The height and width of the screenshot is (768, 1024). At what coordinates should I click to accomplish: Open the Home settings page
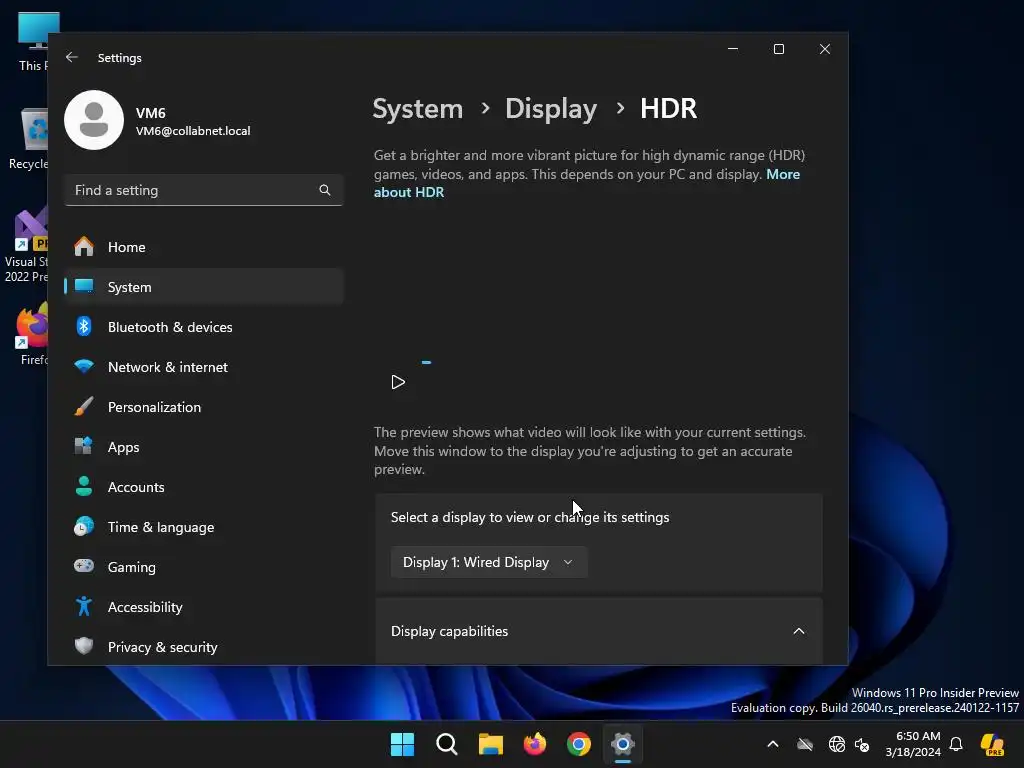(204, 247)
